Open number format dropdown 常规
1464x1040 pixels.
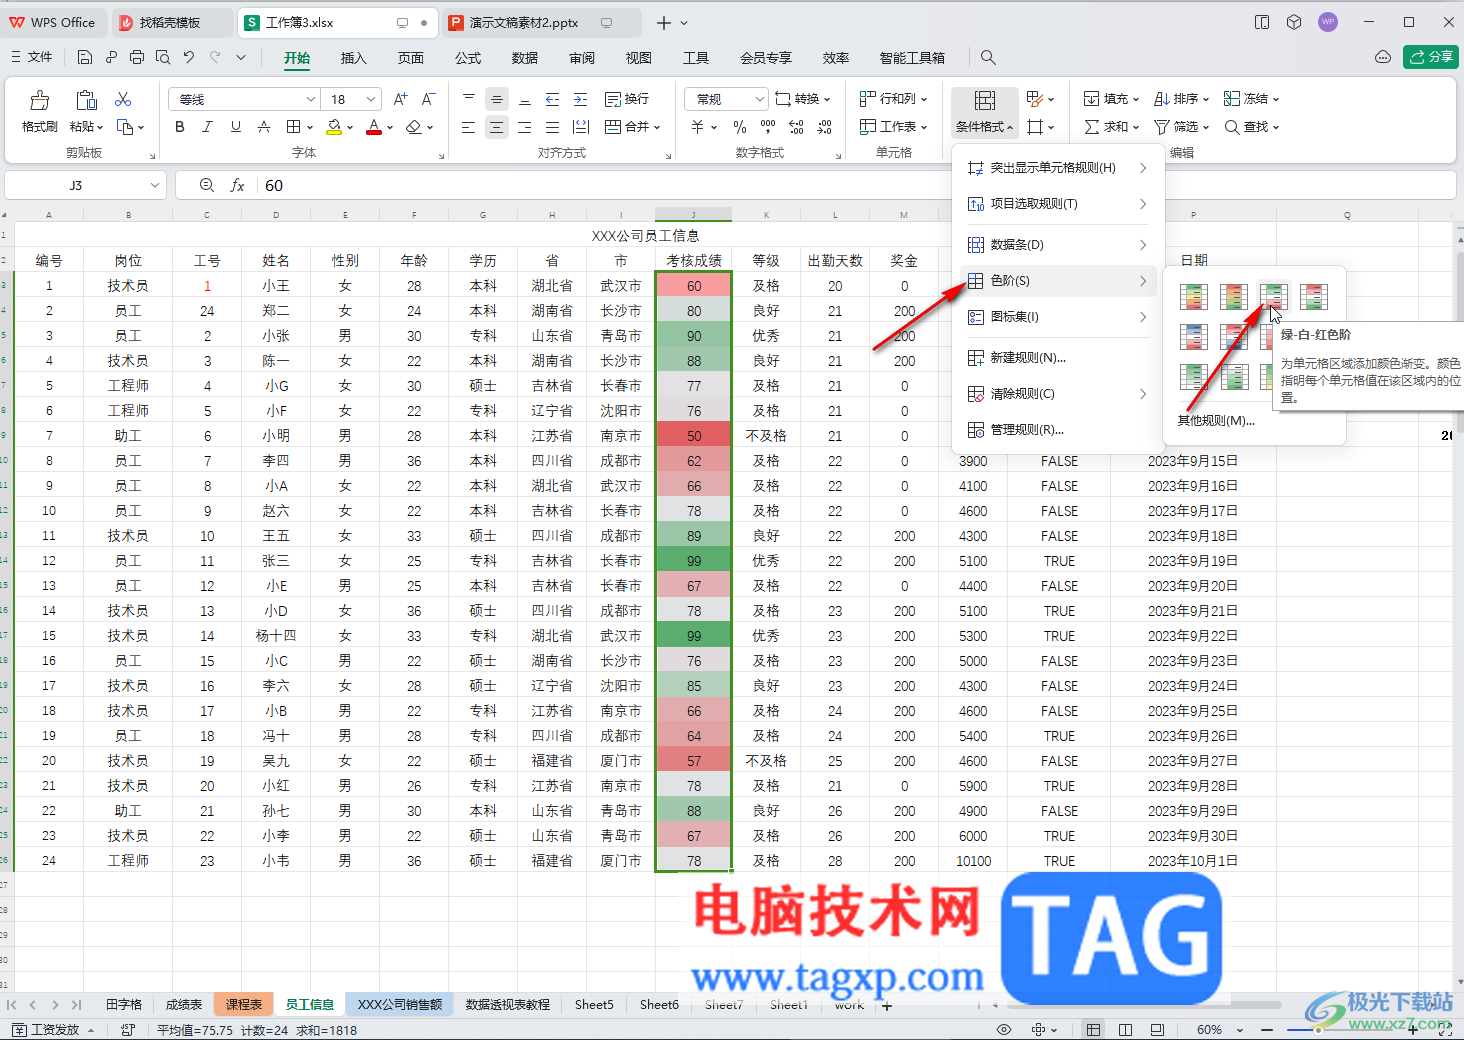pyautogui.click(x=760, y=99)
